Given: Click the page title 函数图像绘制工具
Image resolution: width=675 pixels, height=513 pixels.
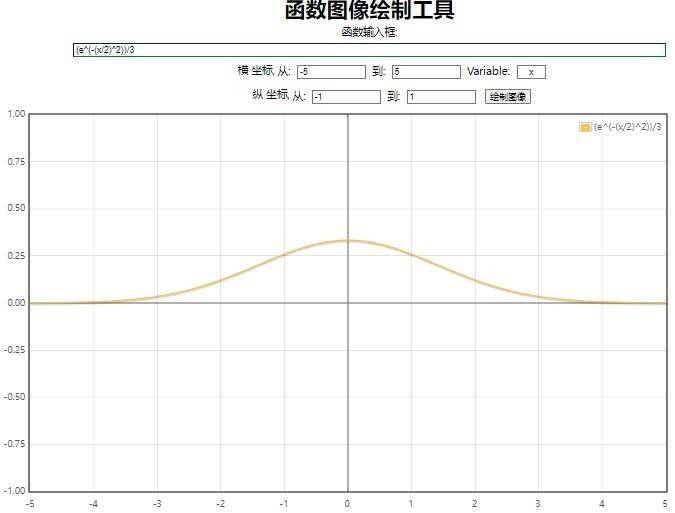Looking at the screenshot, I should click(369, 9).
